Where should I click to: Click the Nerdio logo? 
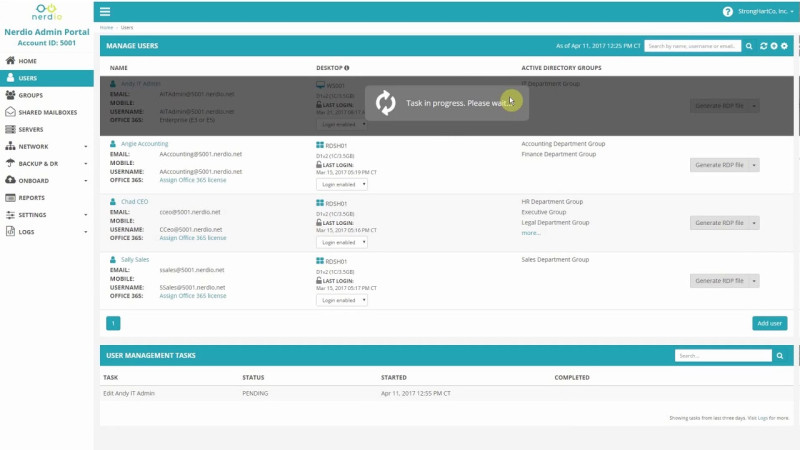click(46, 13)
